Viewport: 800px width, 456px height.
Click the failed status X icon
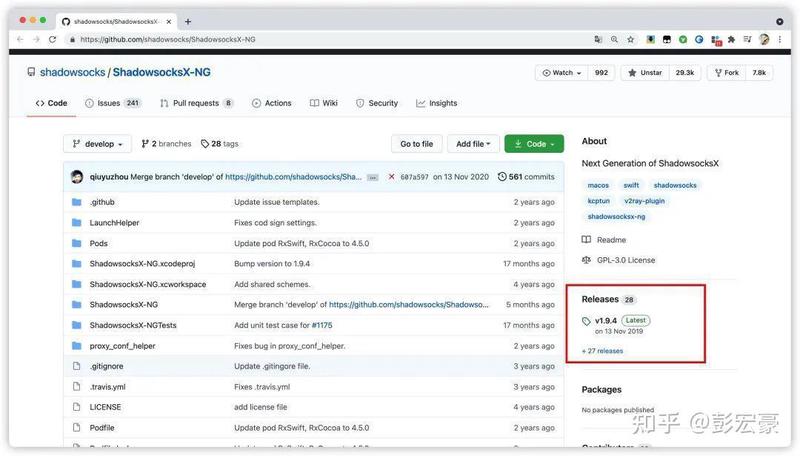391,177
